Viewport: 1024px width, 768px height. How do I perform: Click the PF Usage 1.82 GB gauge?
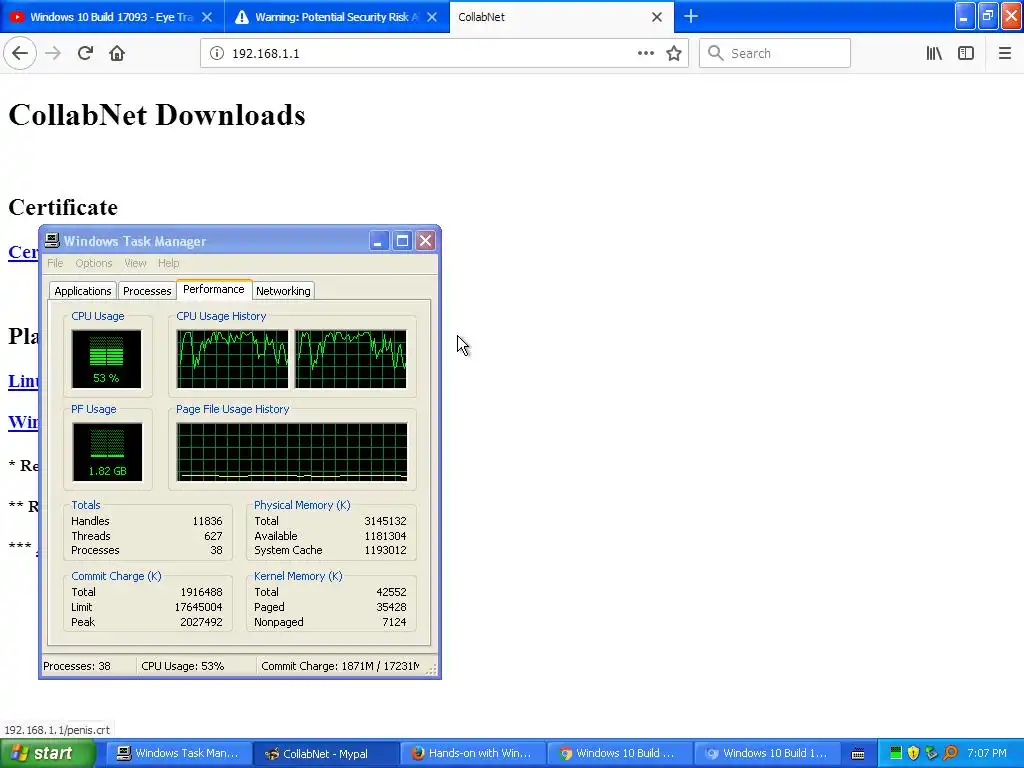(107, 452)
